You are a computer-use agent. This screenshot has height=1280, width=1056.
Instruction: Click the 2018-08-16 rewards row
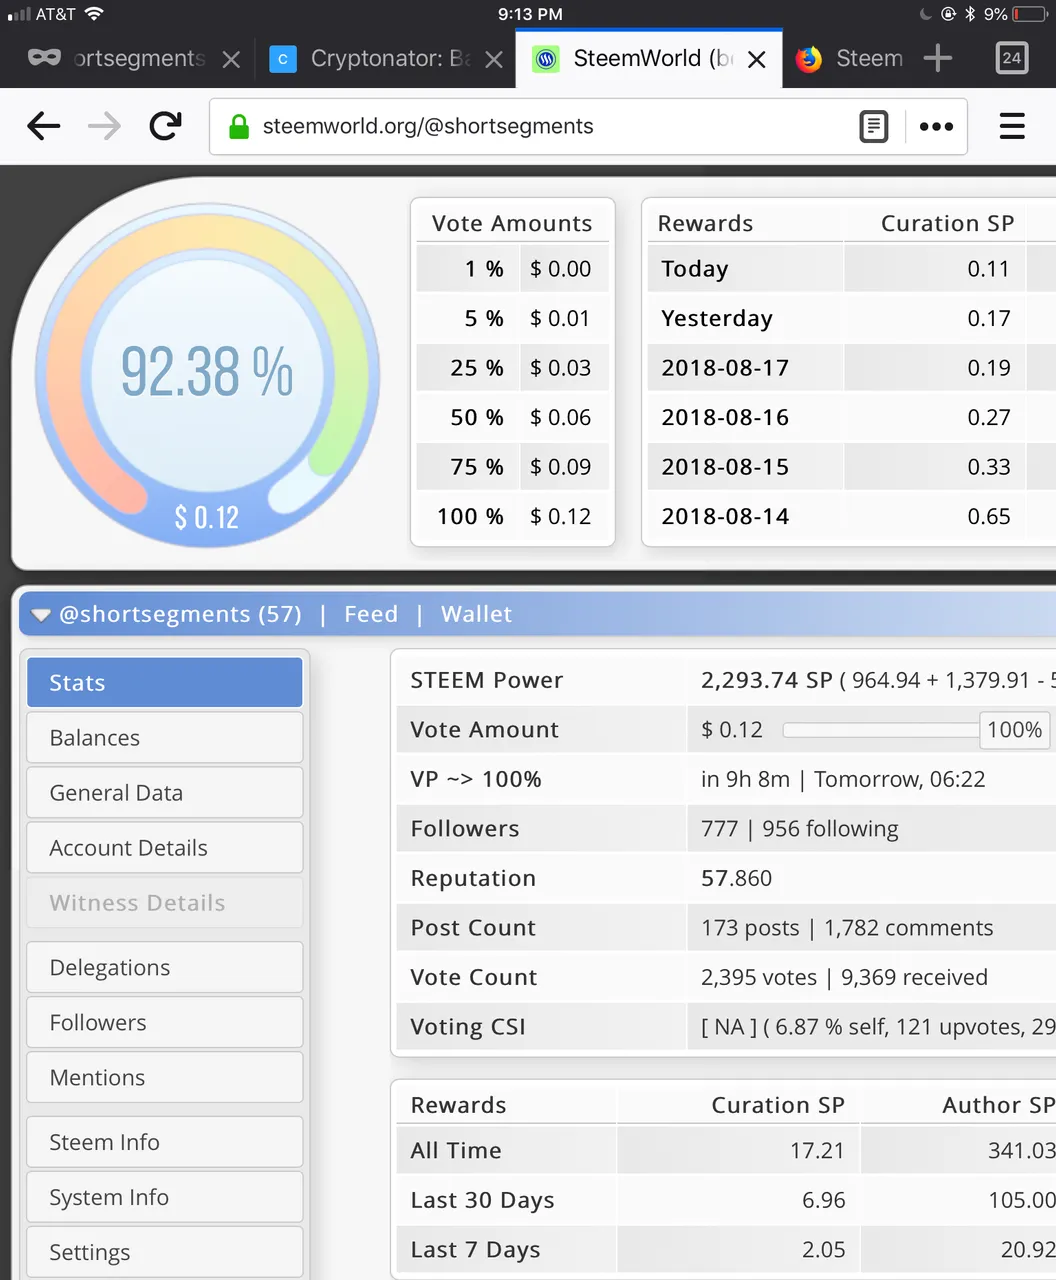coord(850,417)
